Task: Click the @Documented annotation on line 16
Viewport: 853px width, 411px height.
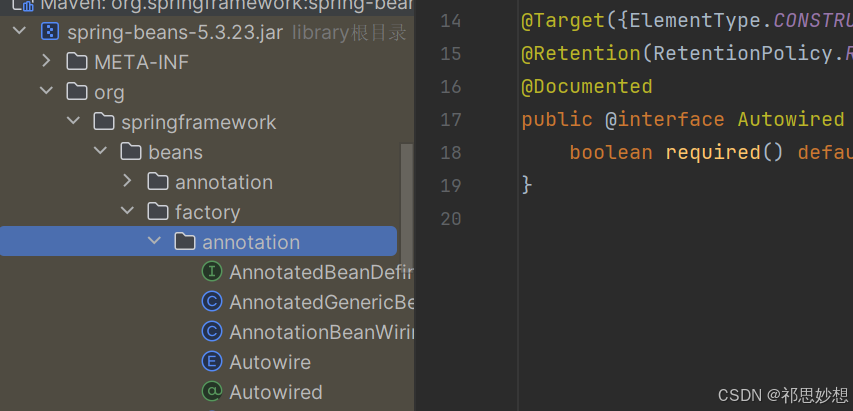Action: pyautogui.click(x=587, y=86)
